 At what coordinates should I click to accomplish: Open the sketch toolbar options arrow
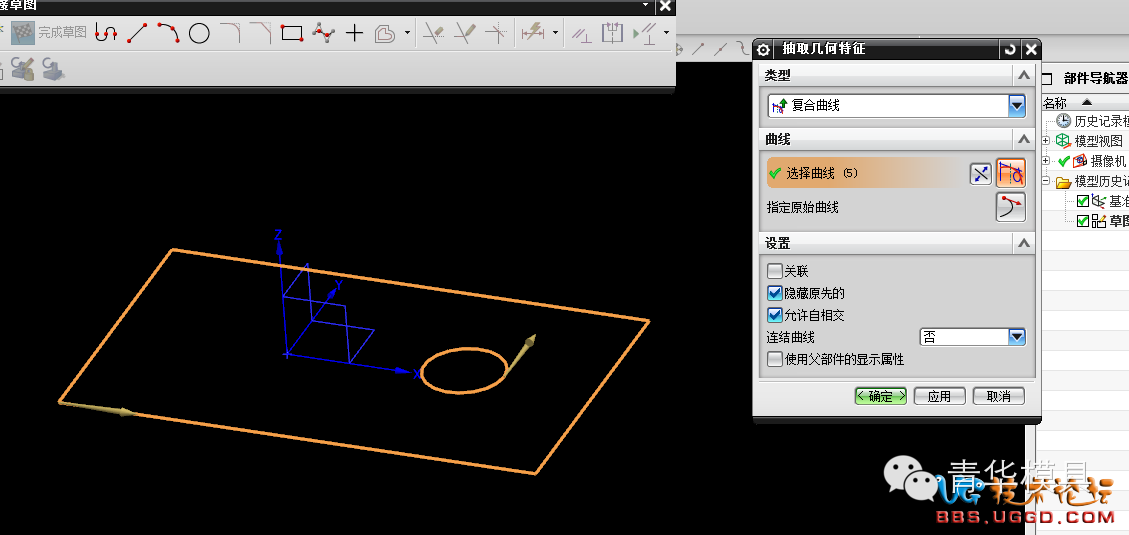(646, 6)
